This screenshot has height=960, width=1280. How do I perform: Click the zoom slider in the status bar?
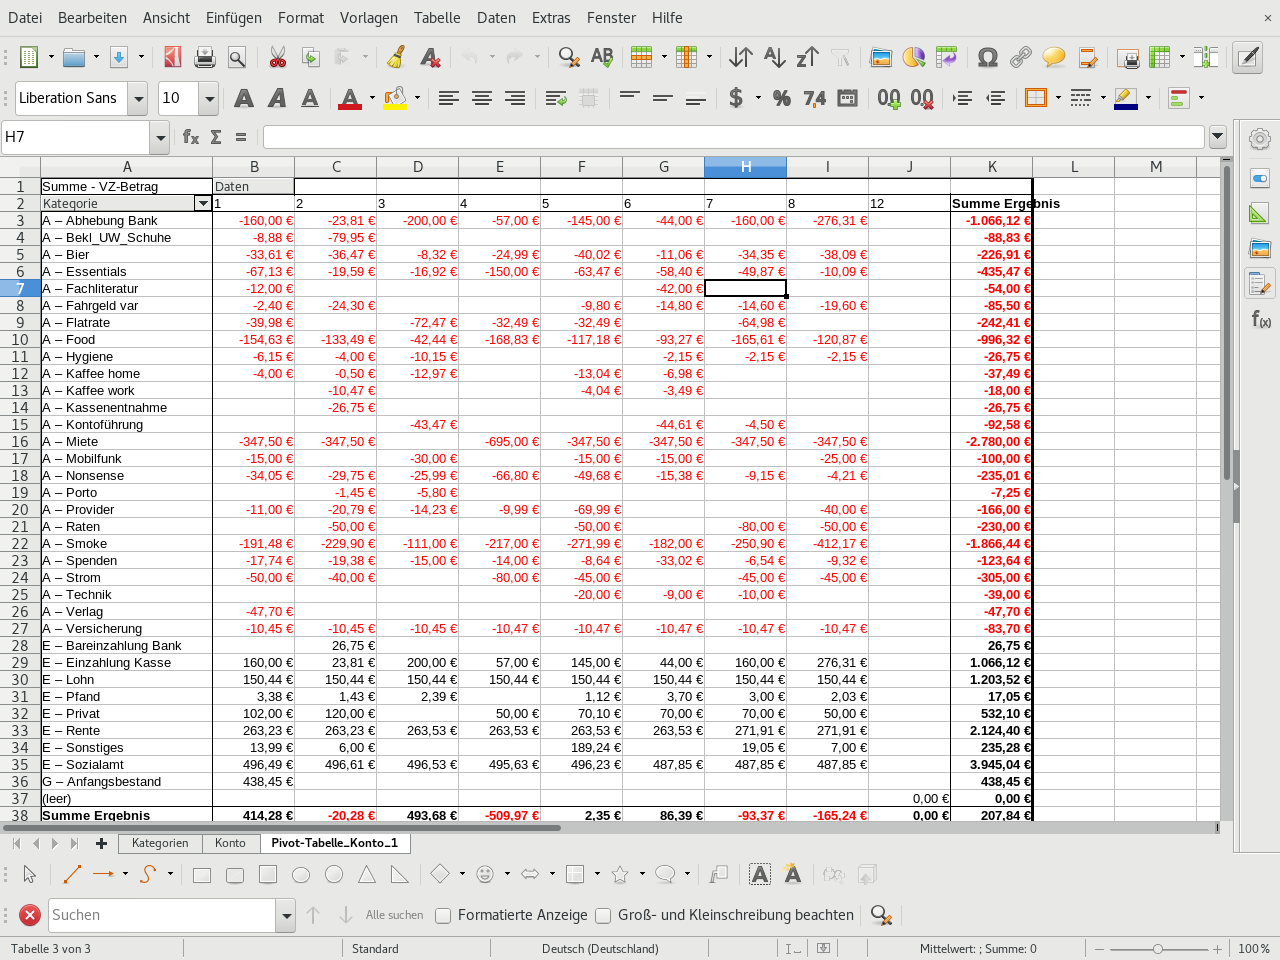1157,949
